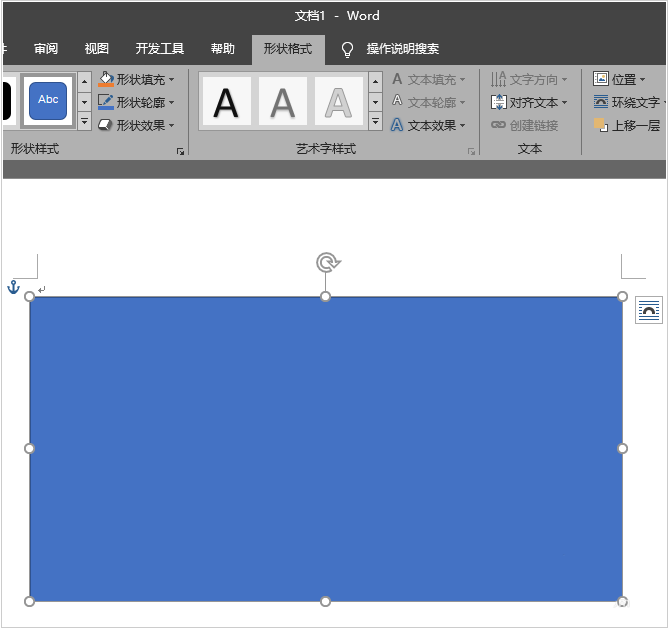Select the blue rectangle shape
Viewport: 668px width, 628px height.
coord(326,449)
